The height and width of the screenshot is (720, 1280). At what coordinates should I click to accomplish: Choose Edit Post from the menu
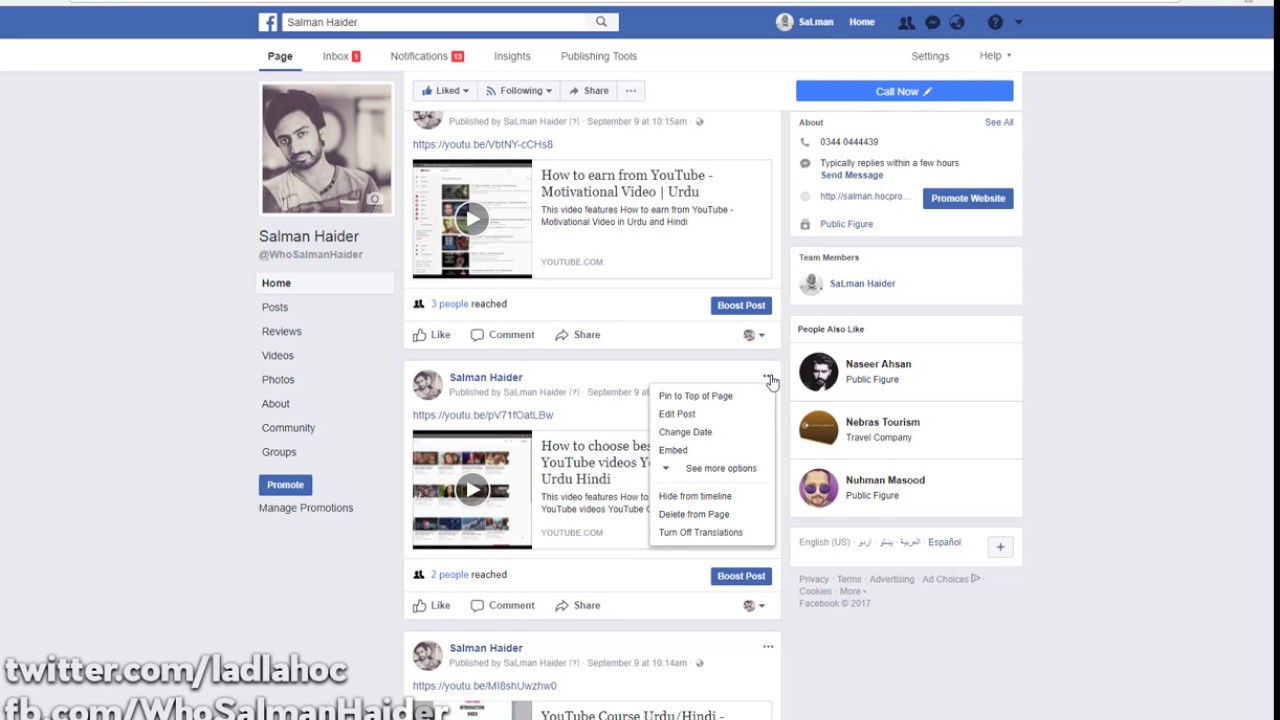click(677, 414)
